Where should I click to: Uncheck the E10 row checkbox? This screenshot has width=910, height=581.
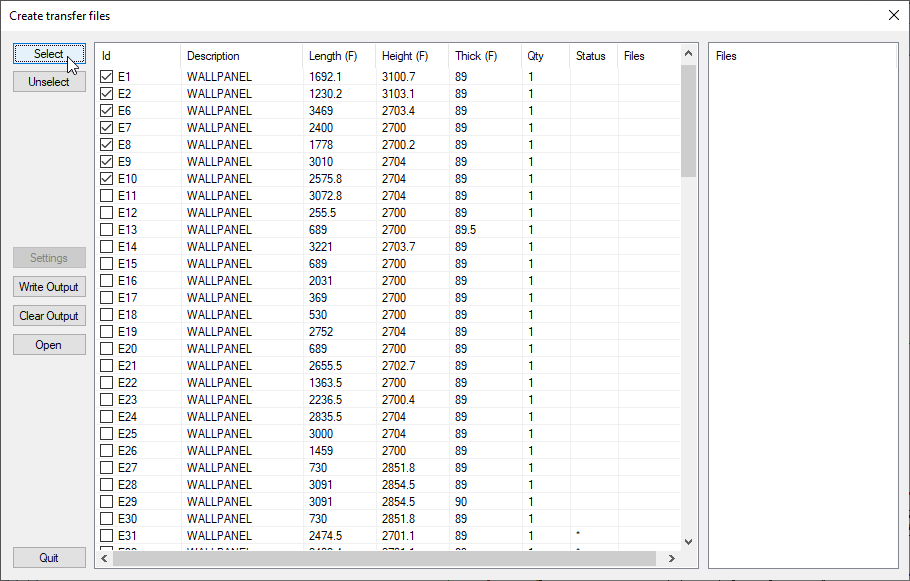click(x=107, y=179)
